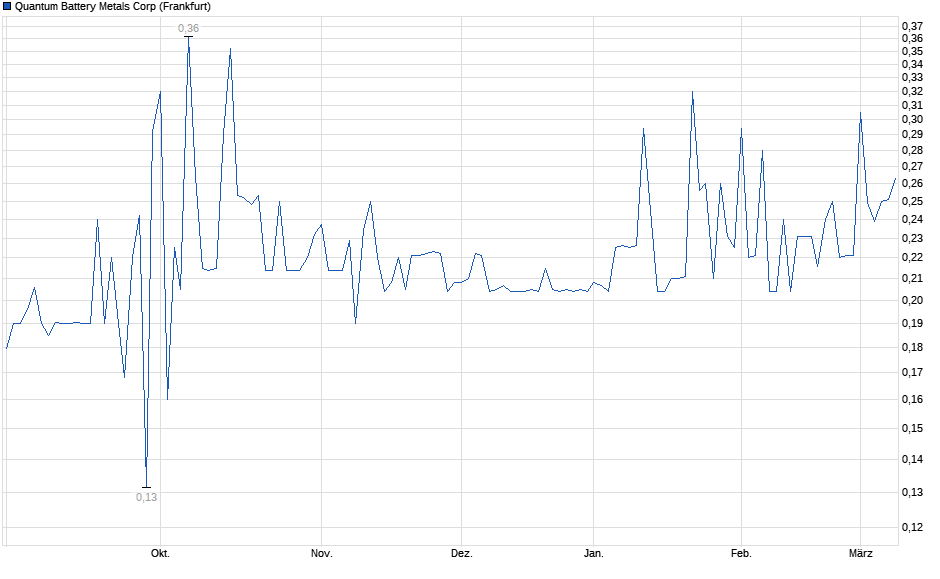Click the 0,33 price axis label
This screenshot has height=579, width=940.
[911, 77]
